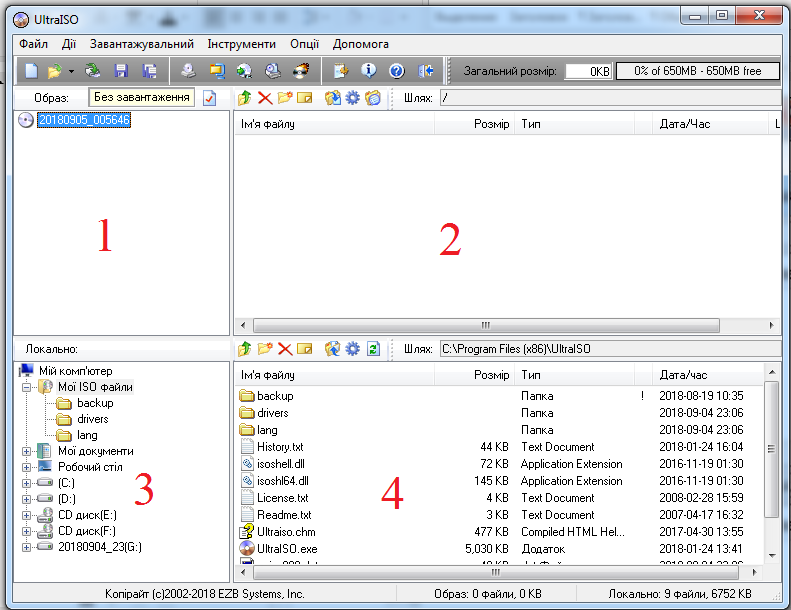791x610 pixels.
Task: Open the Опції menu
Action: 304,44
